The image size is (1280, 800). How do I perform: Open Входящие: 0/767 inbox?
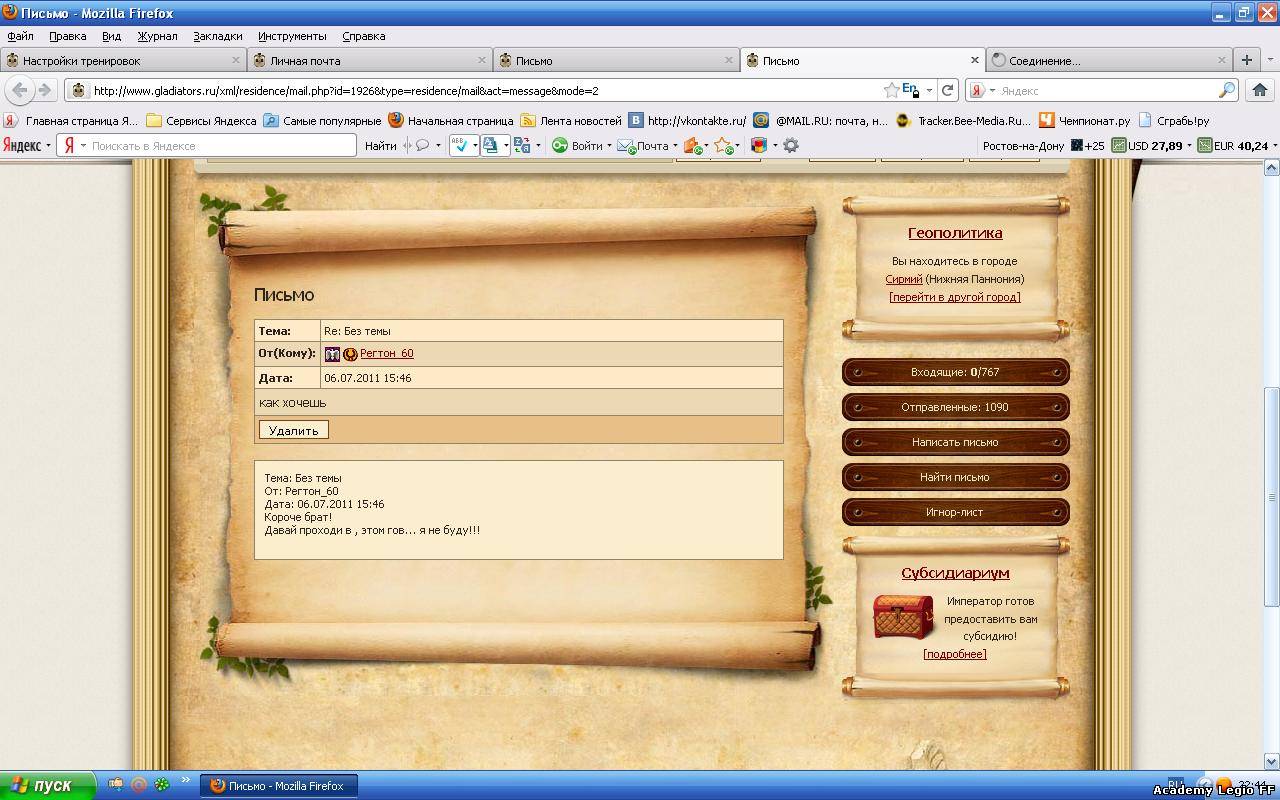[x=955, y=372]
